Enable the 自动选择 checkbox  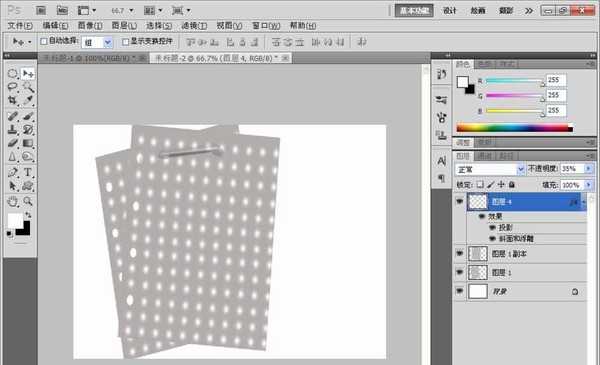44,41
